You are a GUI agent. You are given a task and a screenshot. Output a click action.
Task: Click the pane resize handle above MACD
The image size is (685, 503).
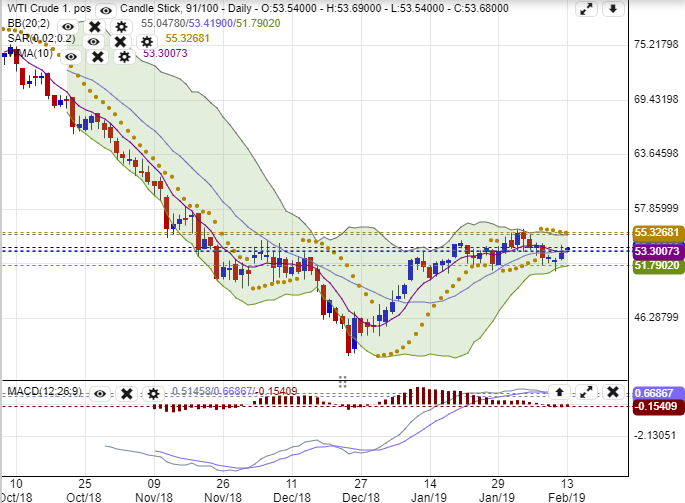pos(342,381)
